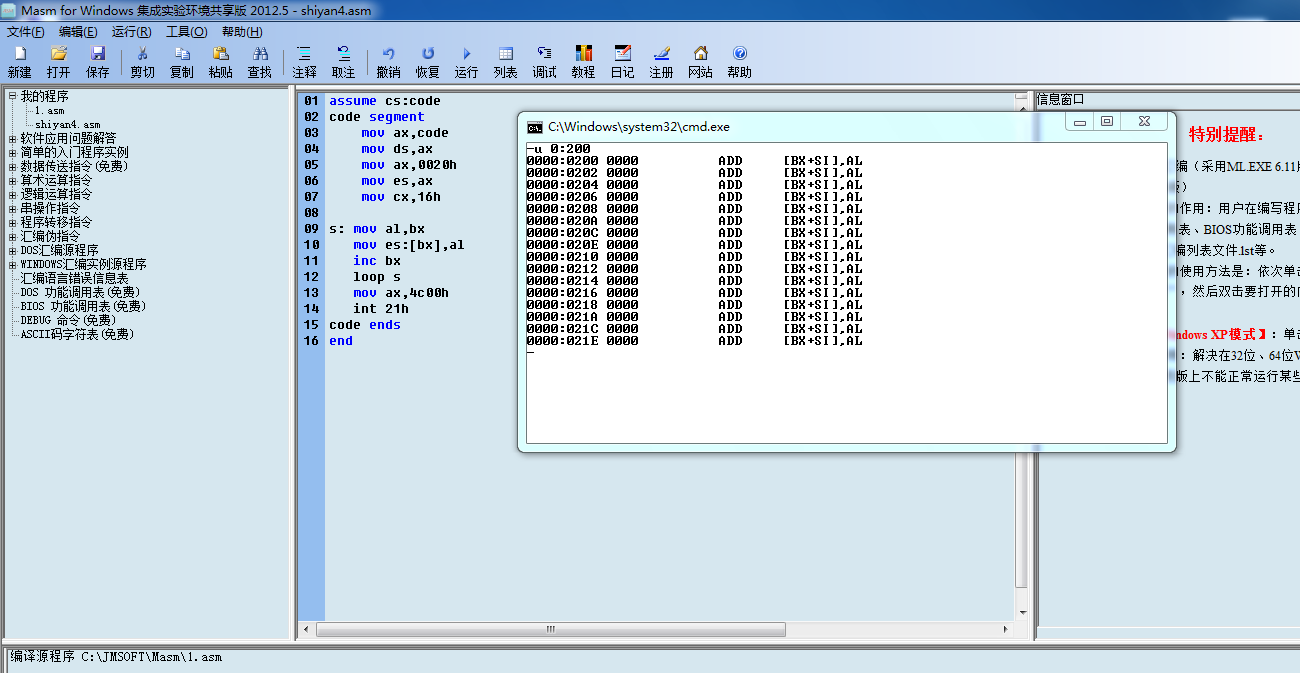The height and width of the screenshot is (673, 1300).
Task: Open the 调试 (Debug) toolbar icon
Action: coord(544,54)
